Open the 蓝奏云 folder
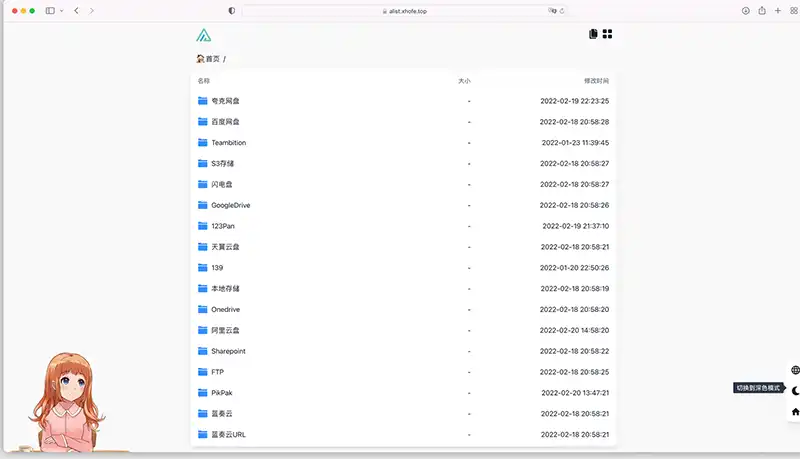Screen dimensions: 800x459 pos(403,414)
